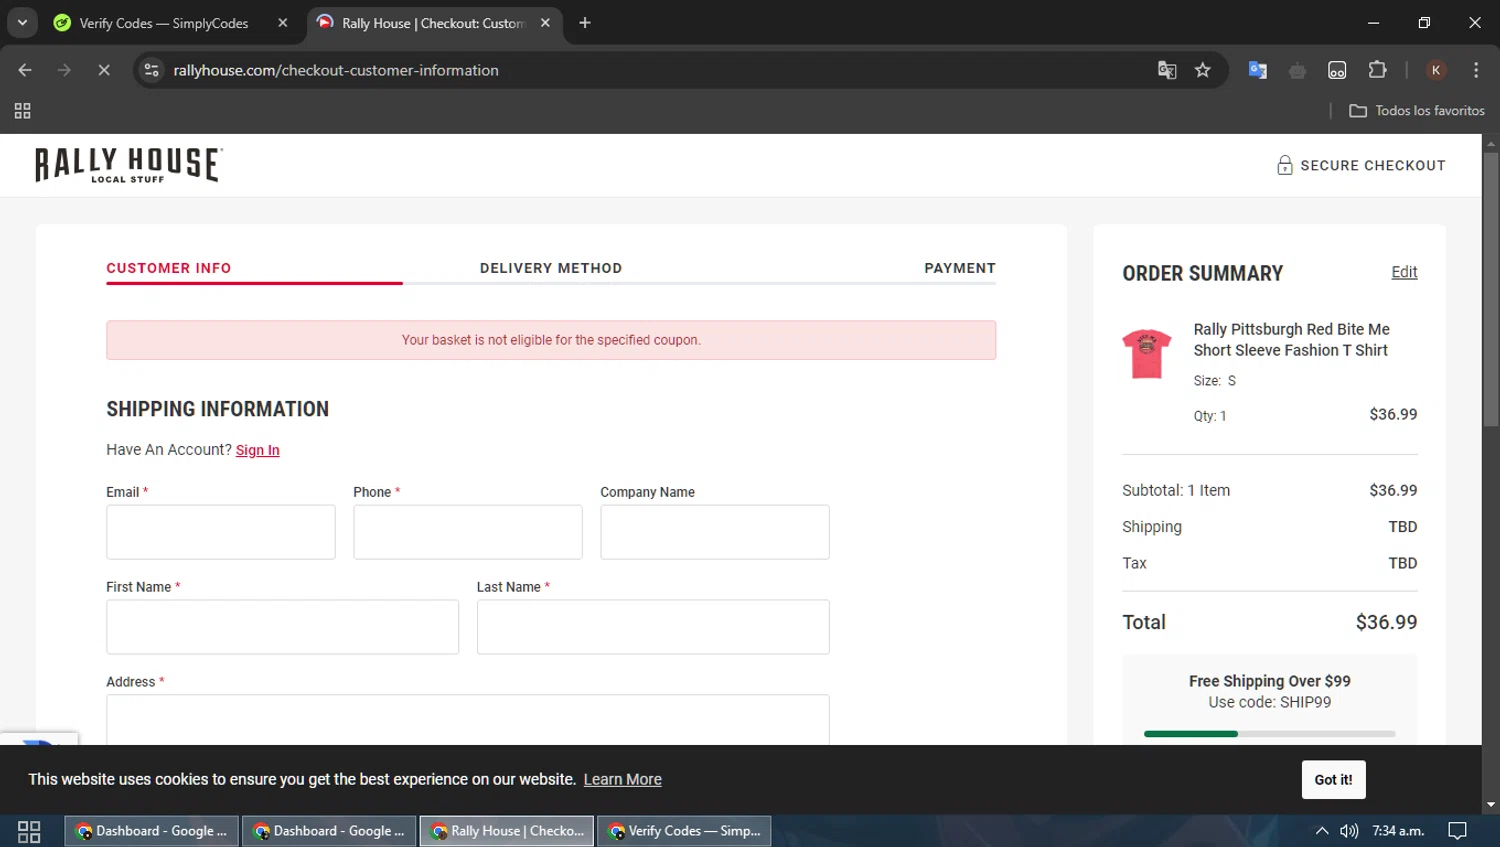Edit the order summary

click(x=1403, y=272)
